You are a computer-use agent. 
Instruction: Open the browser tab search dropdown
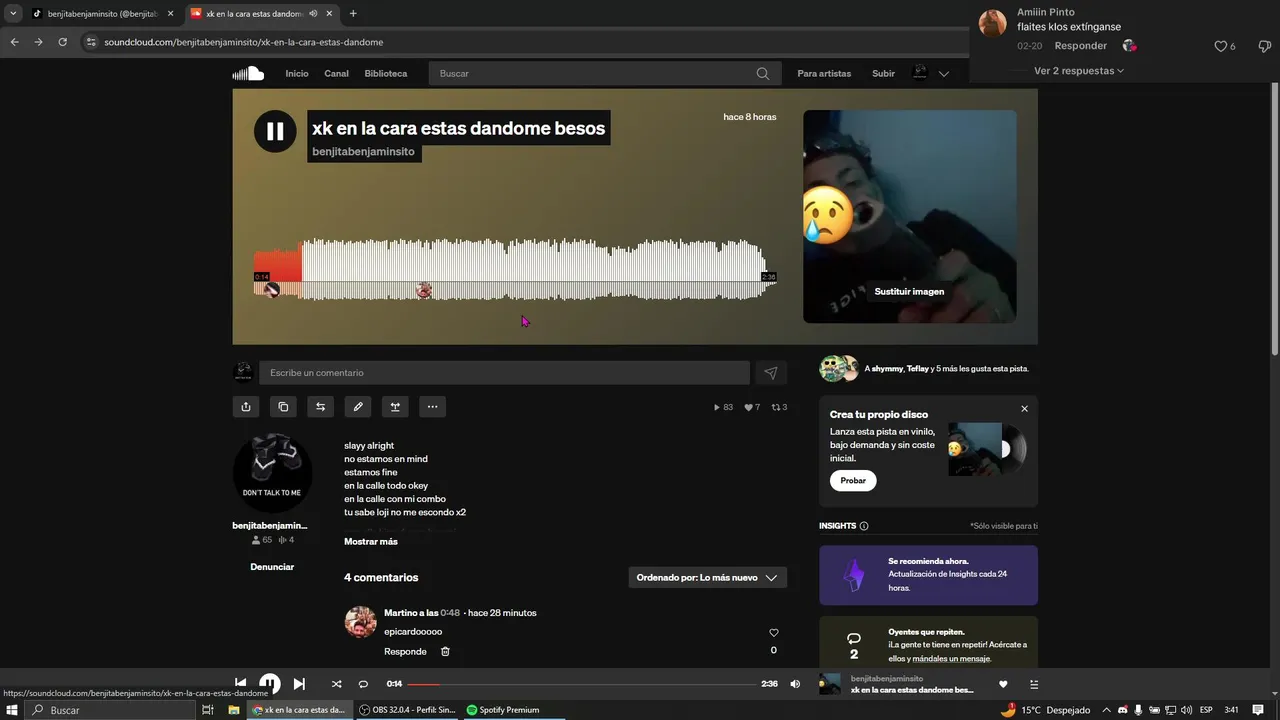click(x=13, y=13)
